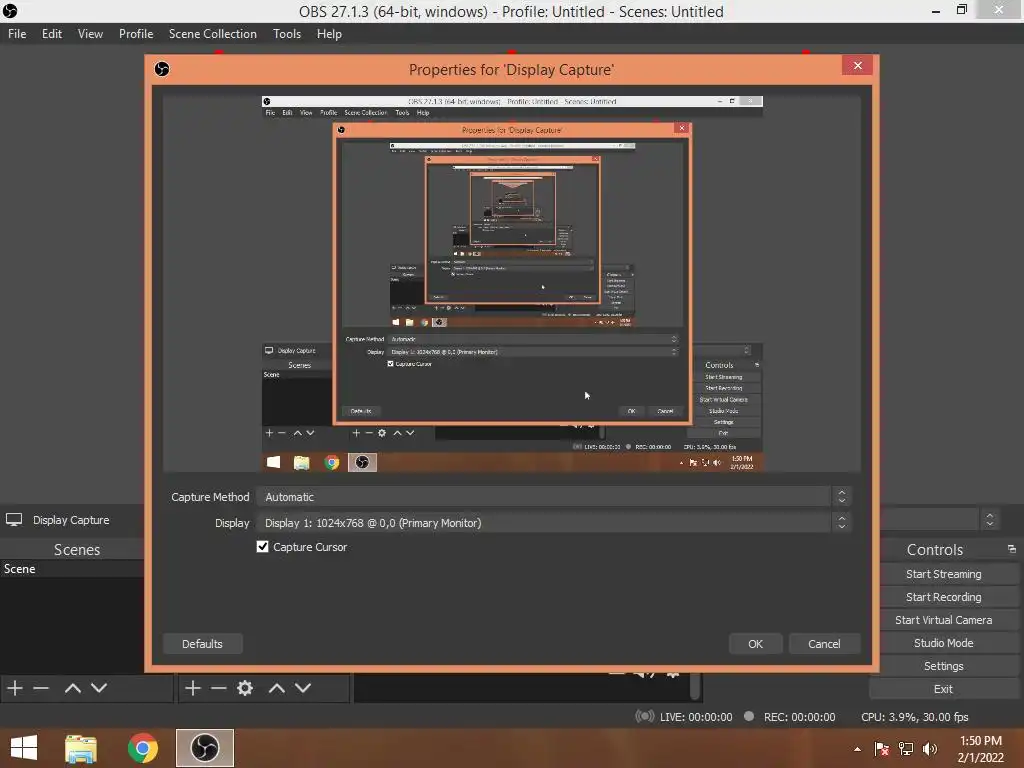Screen dimensions: 1024x768
Task: Open the Scene Collection menu
Action: [212, 34]
